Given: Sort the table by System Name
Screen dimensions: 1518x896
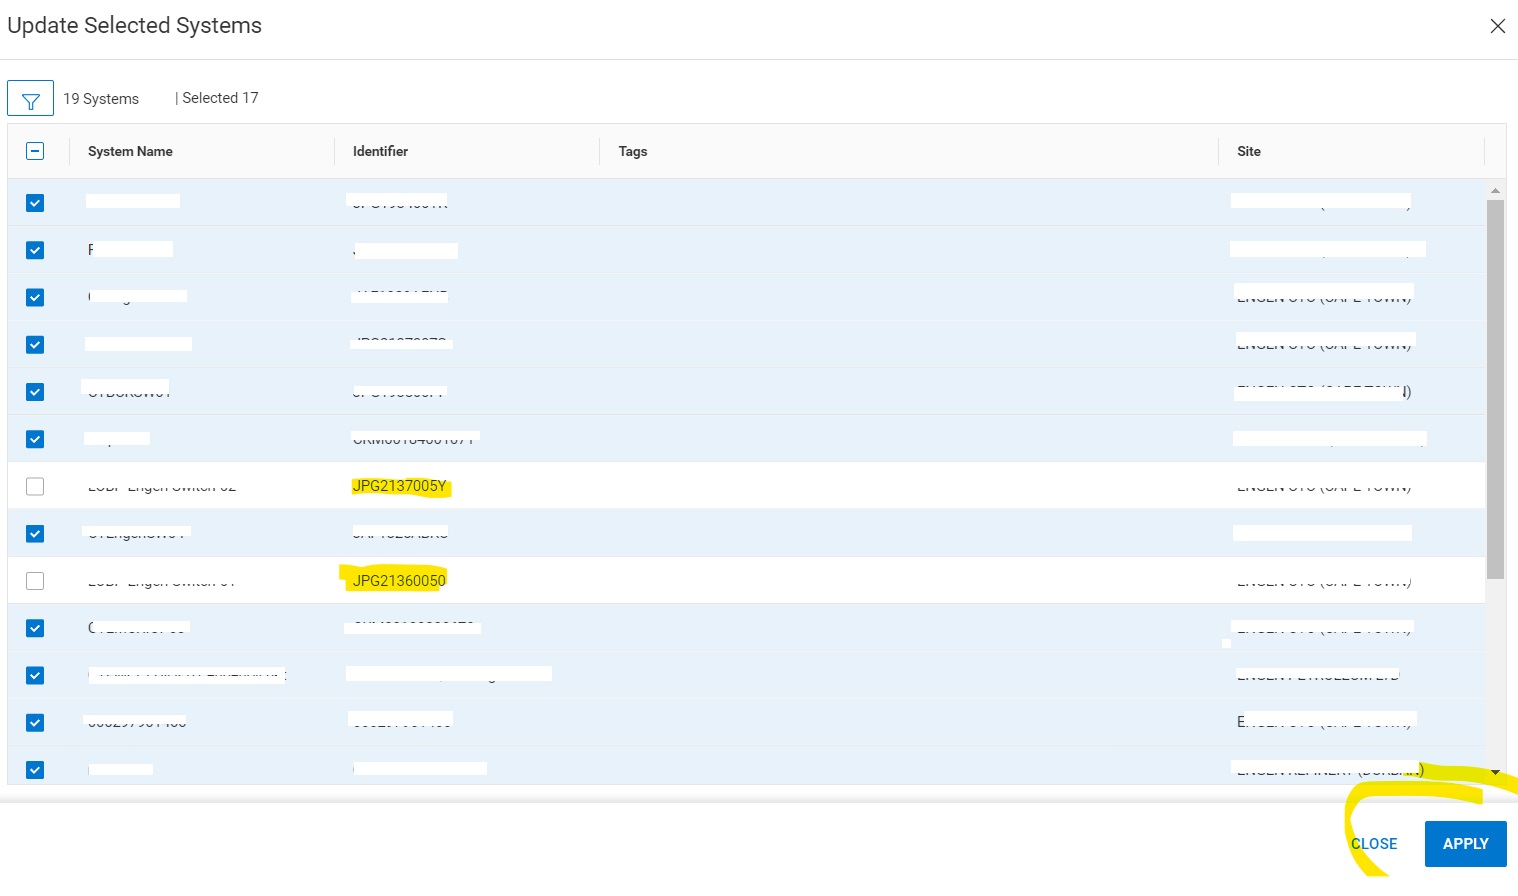Looking at the screenshot, I should coord(130,151).
